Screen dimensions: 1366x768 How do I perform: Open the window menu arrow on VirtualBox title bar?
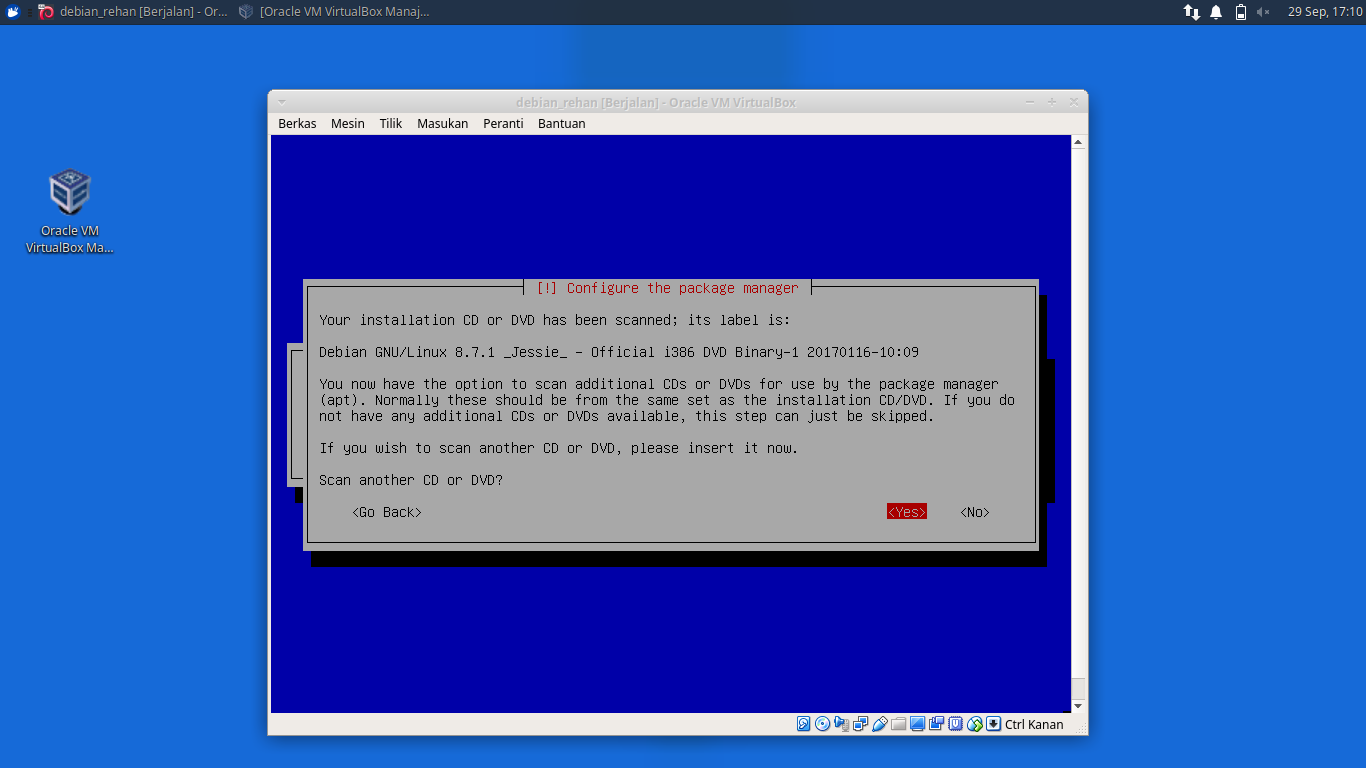[x=282, y=102]
